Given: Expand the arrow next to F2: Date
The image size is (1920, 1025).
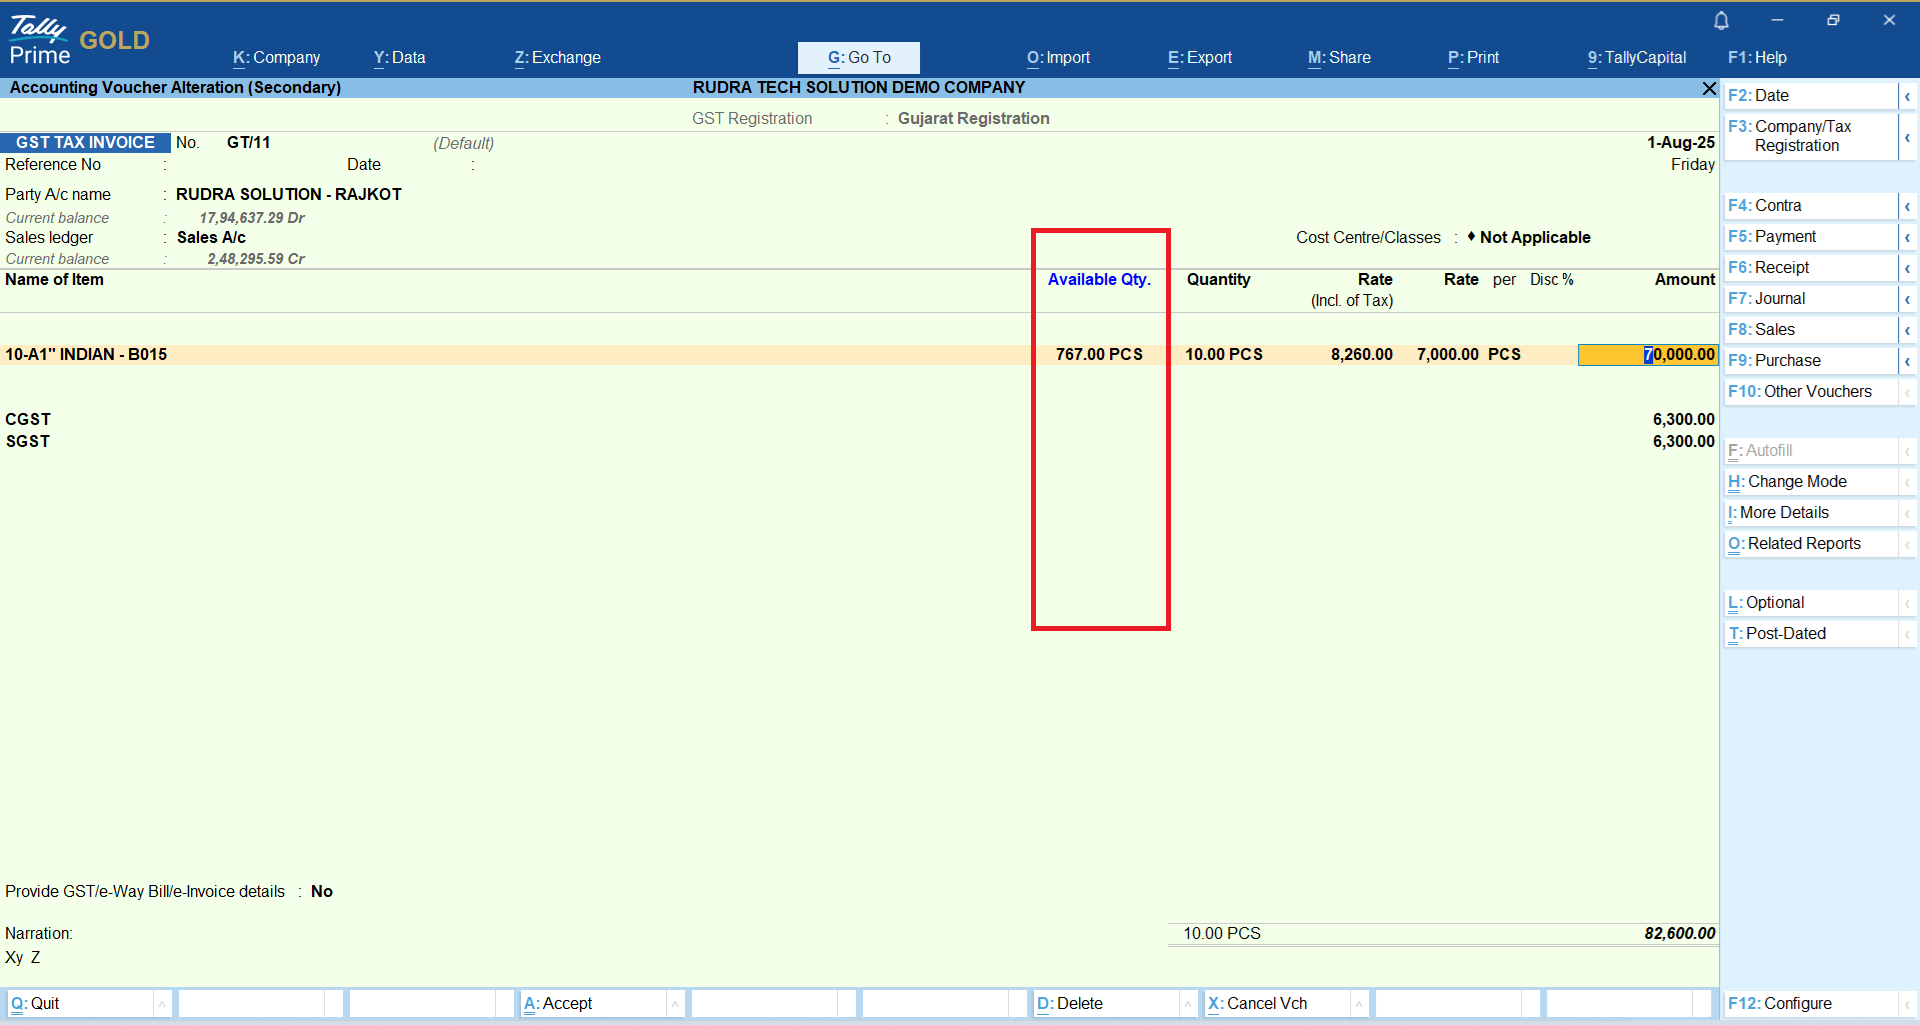Looking at the screenshot, I should click(x=1907, y=96).
